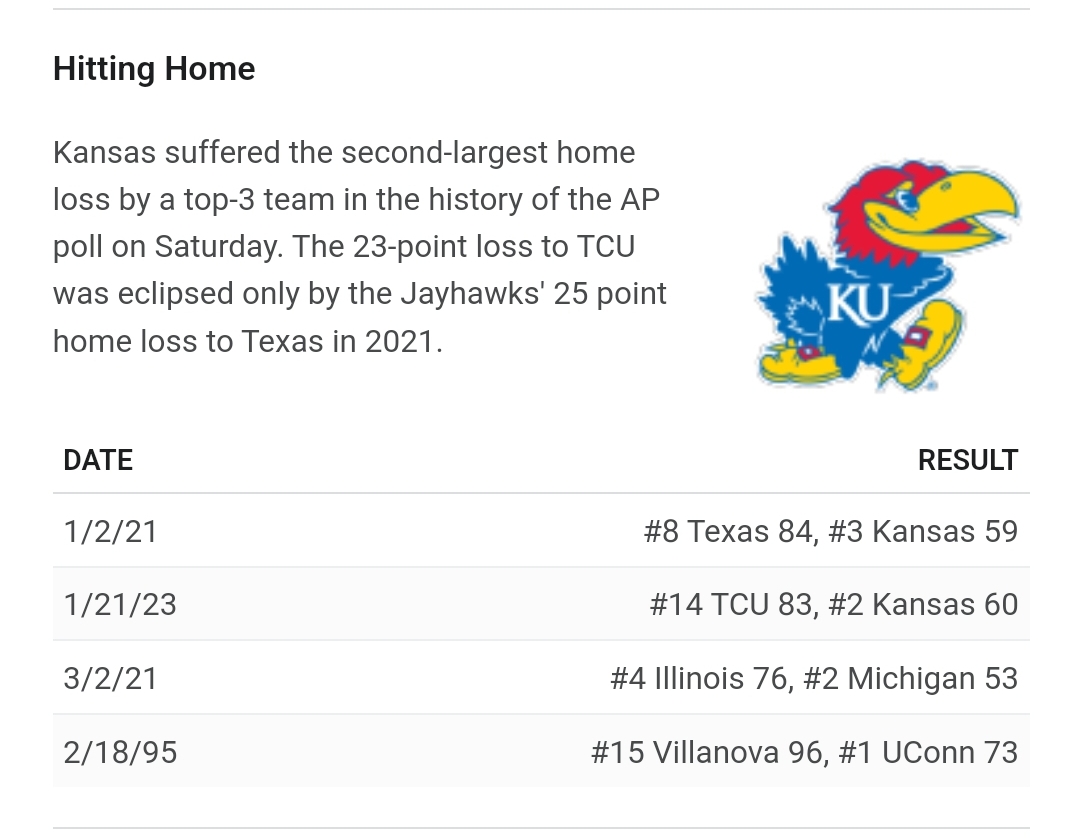The image size is (1080, 838).
Task: Select the 3/2/21 date cell
Action: 110,679
